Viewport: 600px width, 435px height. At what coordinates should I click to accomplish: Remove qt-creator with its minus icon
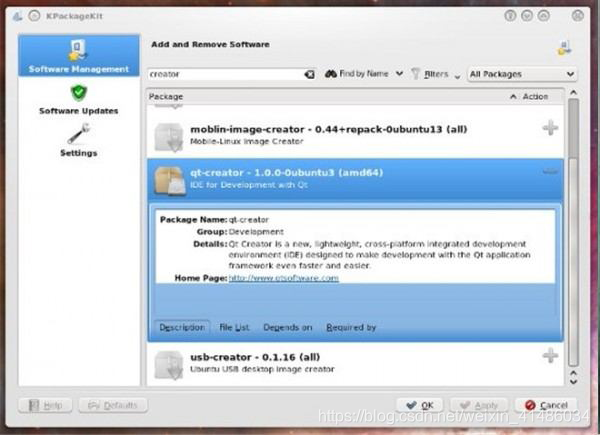(x=550, y=171)
